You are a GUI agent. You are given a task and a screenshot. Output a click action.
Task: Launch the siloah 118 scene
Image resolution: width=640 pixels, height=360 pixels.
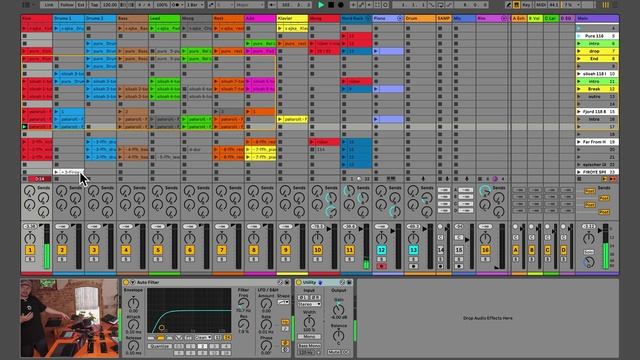[579, 74]
